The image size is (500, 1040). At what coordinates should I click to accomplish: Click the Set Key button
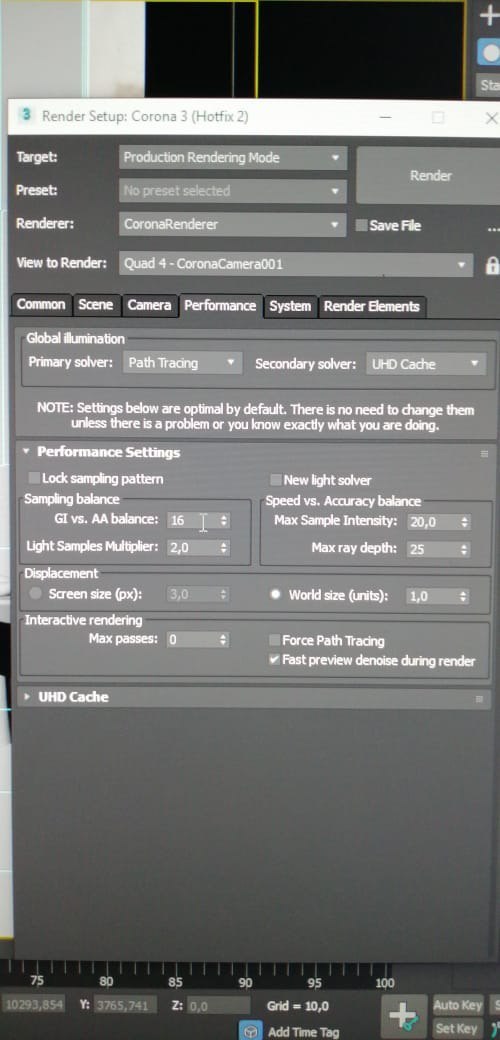click(x=456, y=1029)
